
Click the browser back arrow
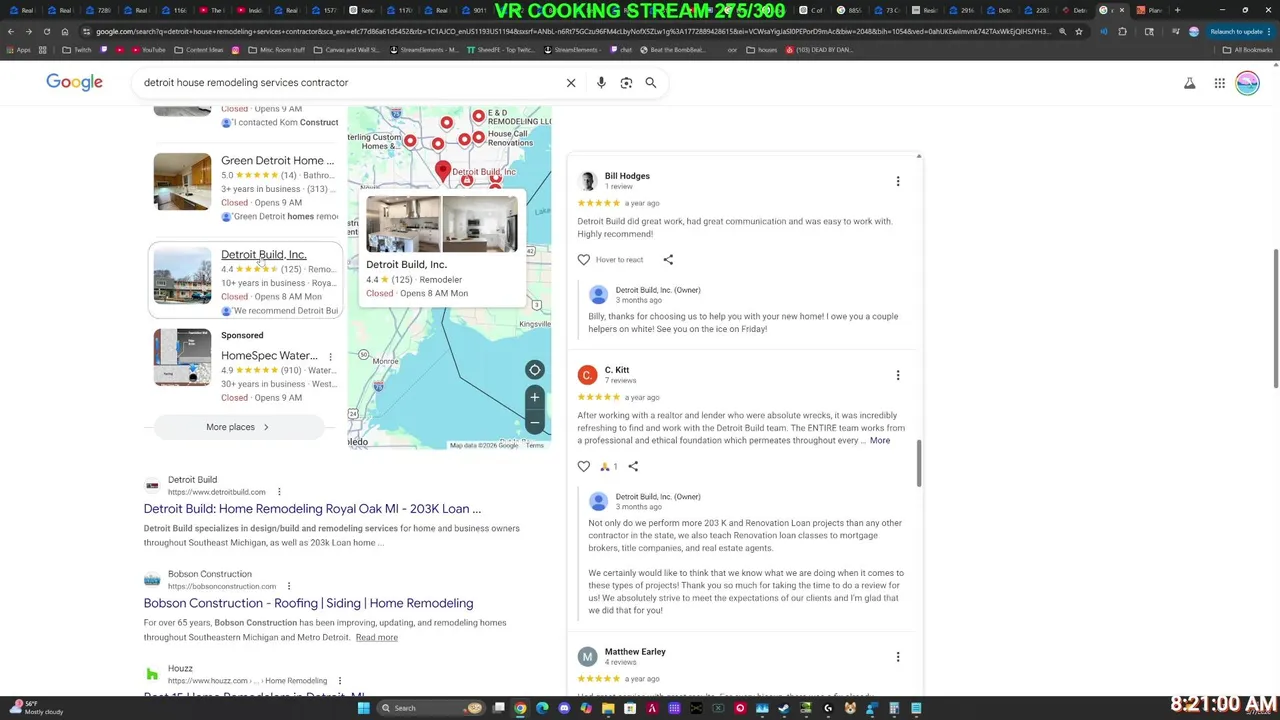pos(11,31)
